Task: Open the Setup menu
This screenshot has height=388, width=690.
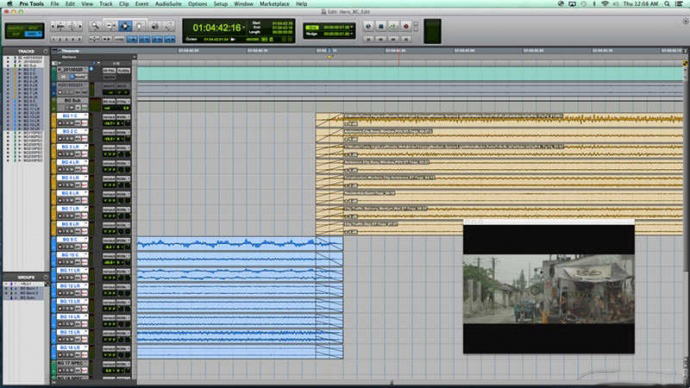Action: pyautogui.click(x=220, y=4)
